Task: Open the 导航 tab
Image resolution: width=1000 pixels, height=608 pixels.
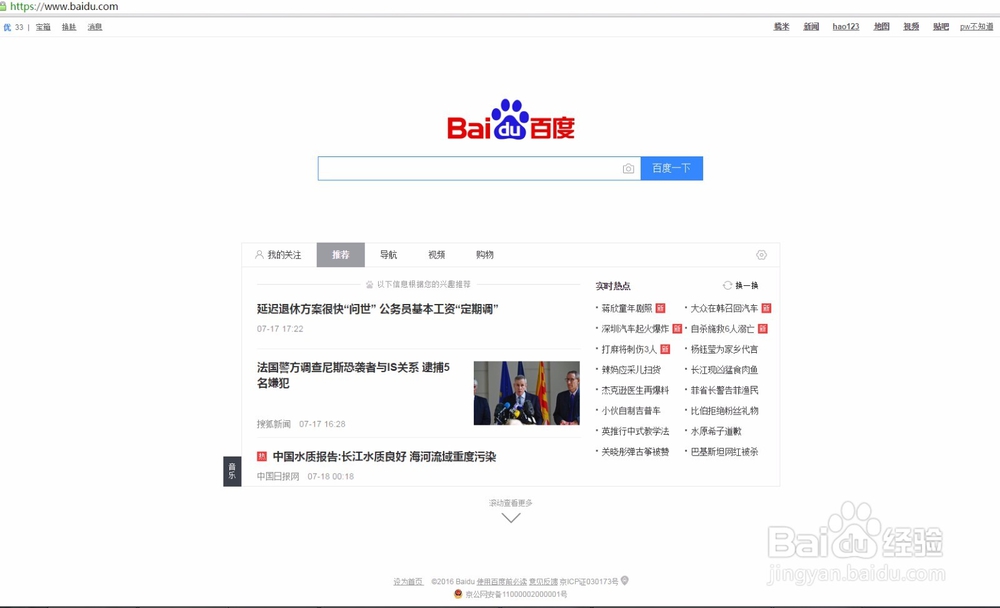Action: click(x=388, y=255)
